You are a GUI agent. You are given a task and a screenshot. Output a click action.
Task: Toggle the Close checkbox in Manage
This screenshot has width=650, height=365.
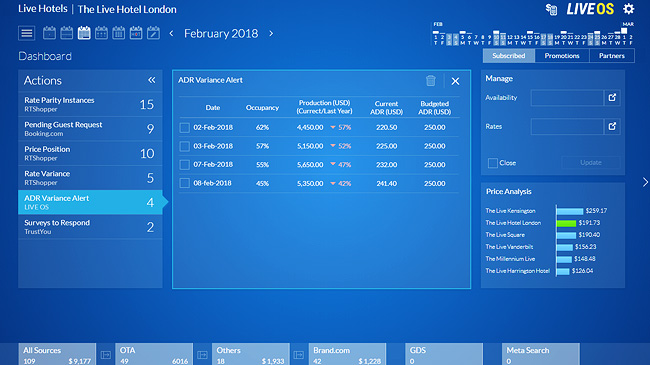point(492,163)
